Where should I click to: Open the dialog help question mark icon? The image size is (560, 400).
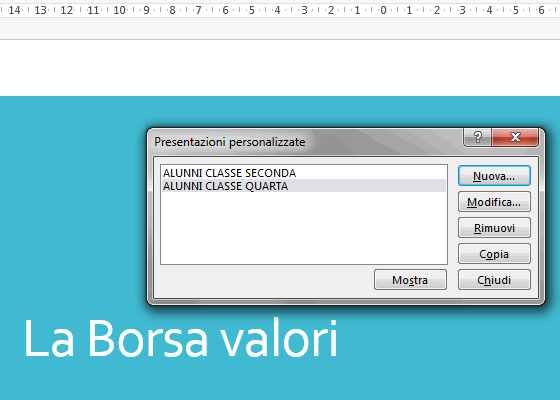click(478, 137)
